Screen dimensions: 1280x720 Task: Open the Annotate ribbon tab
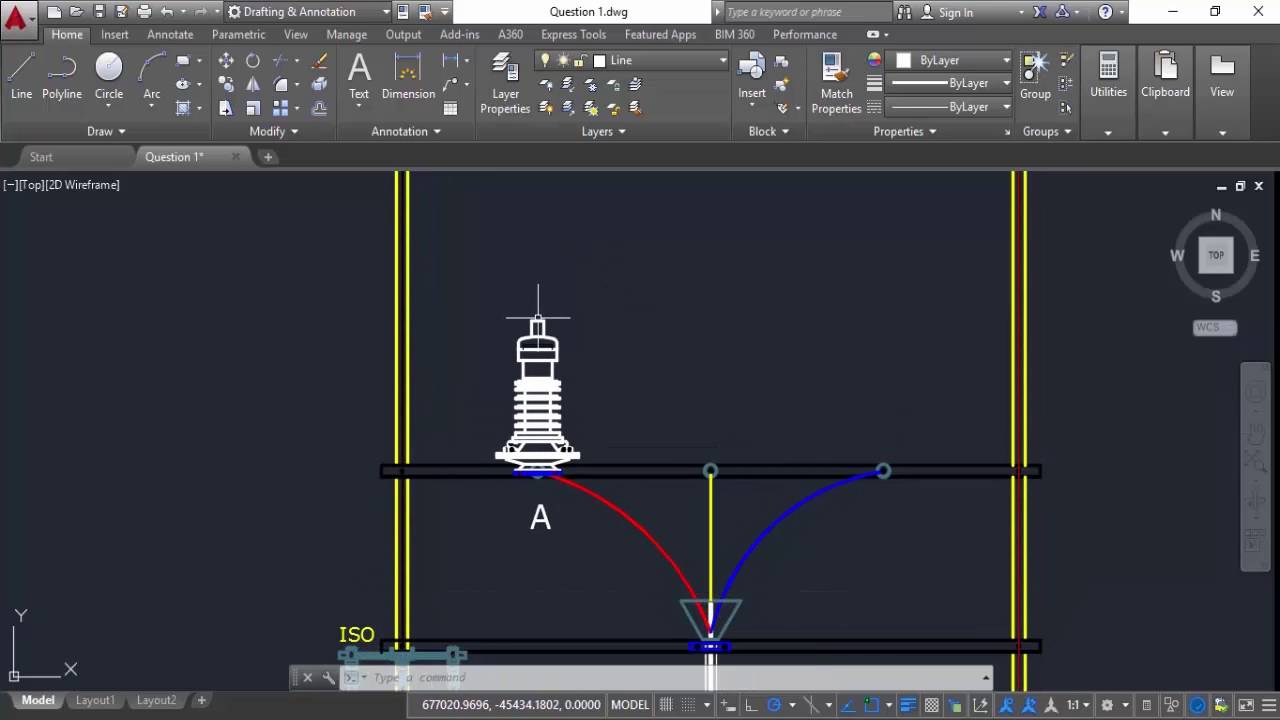point(170,34)
